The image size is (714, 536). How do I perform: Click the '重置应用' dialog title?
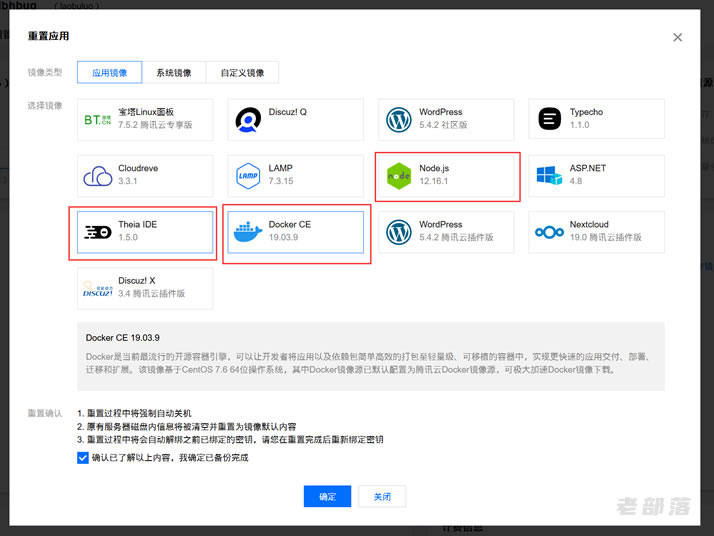tap(48, 36)
